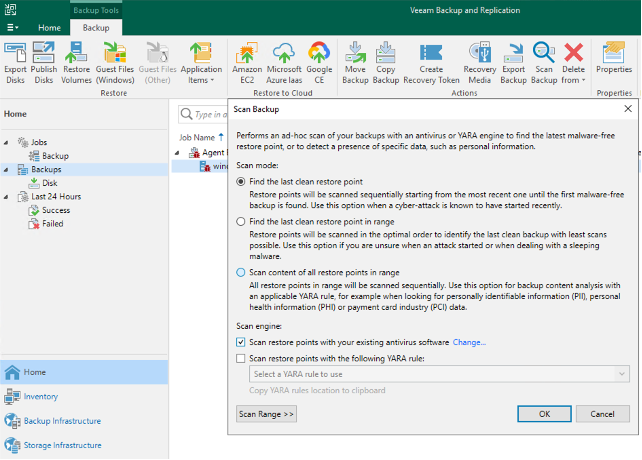Open the Home navigation view
Image resolution: width=642 pixels, height=460 pixels.
point(84,372)
